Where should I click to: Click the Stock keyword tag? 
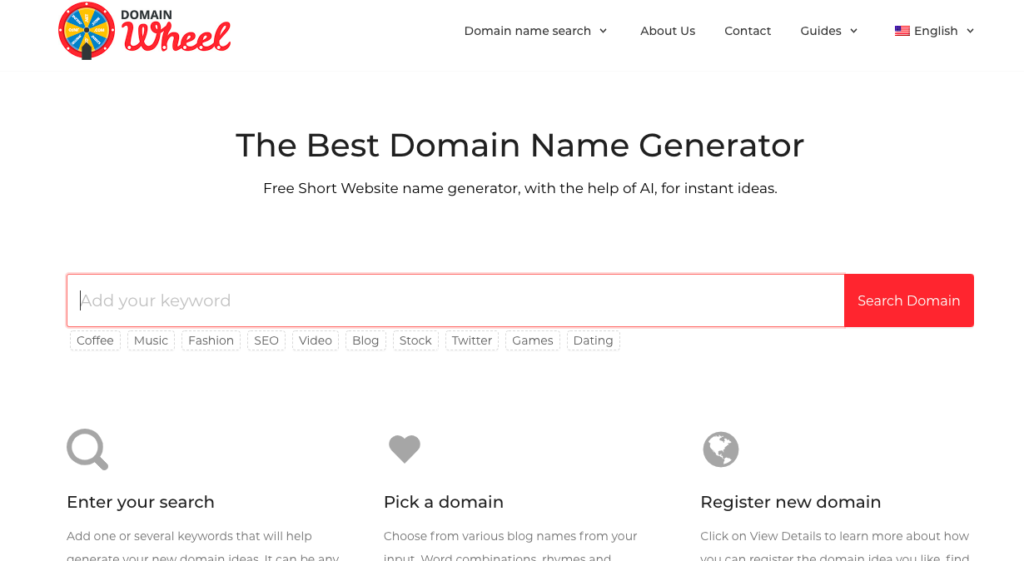(415, 340)
